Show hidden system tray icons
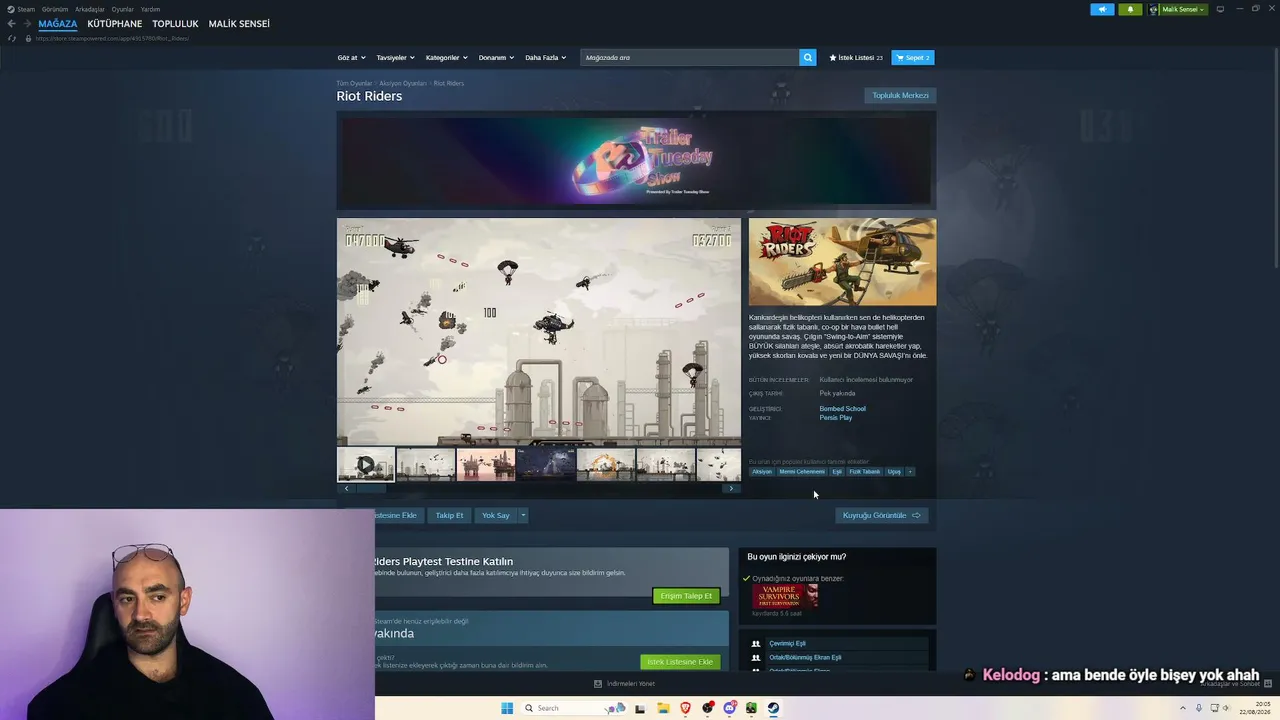 [x=1183, y=708]
